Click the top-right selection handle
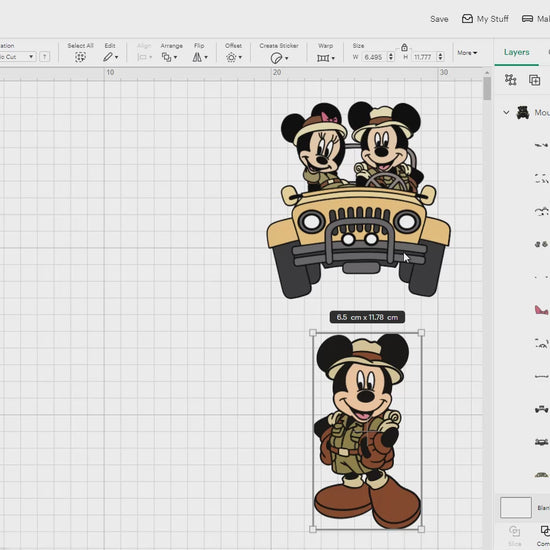550x550 pixels. pyautogui.click(x=421, y=333)
